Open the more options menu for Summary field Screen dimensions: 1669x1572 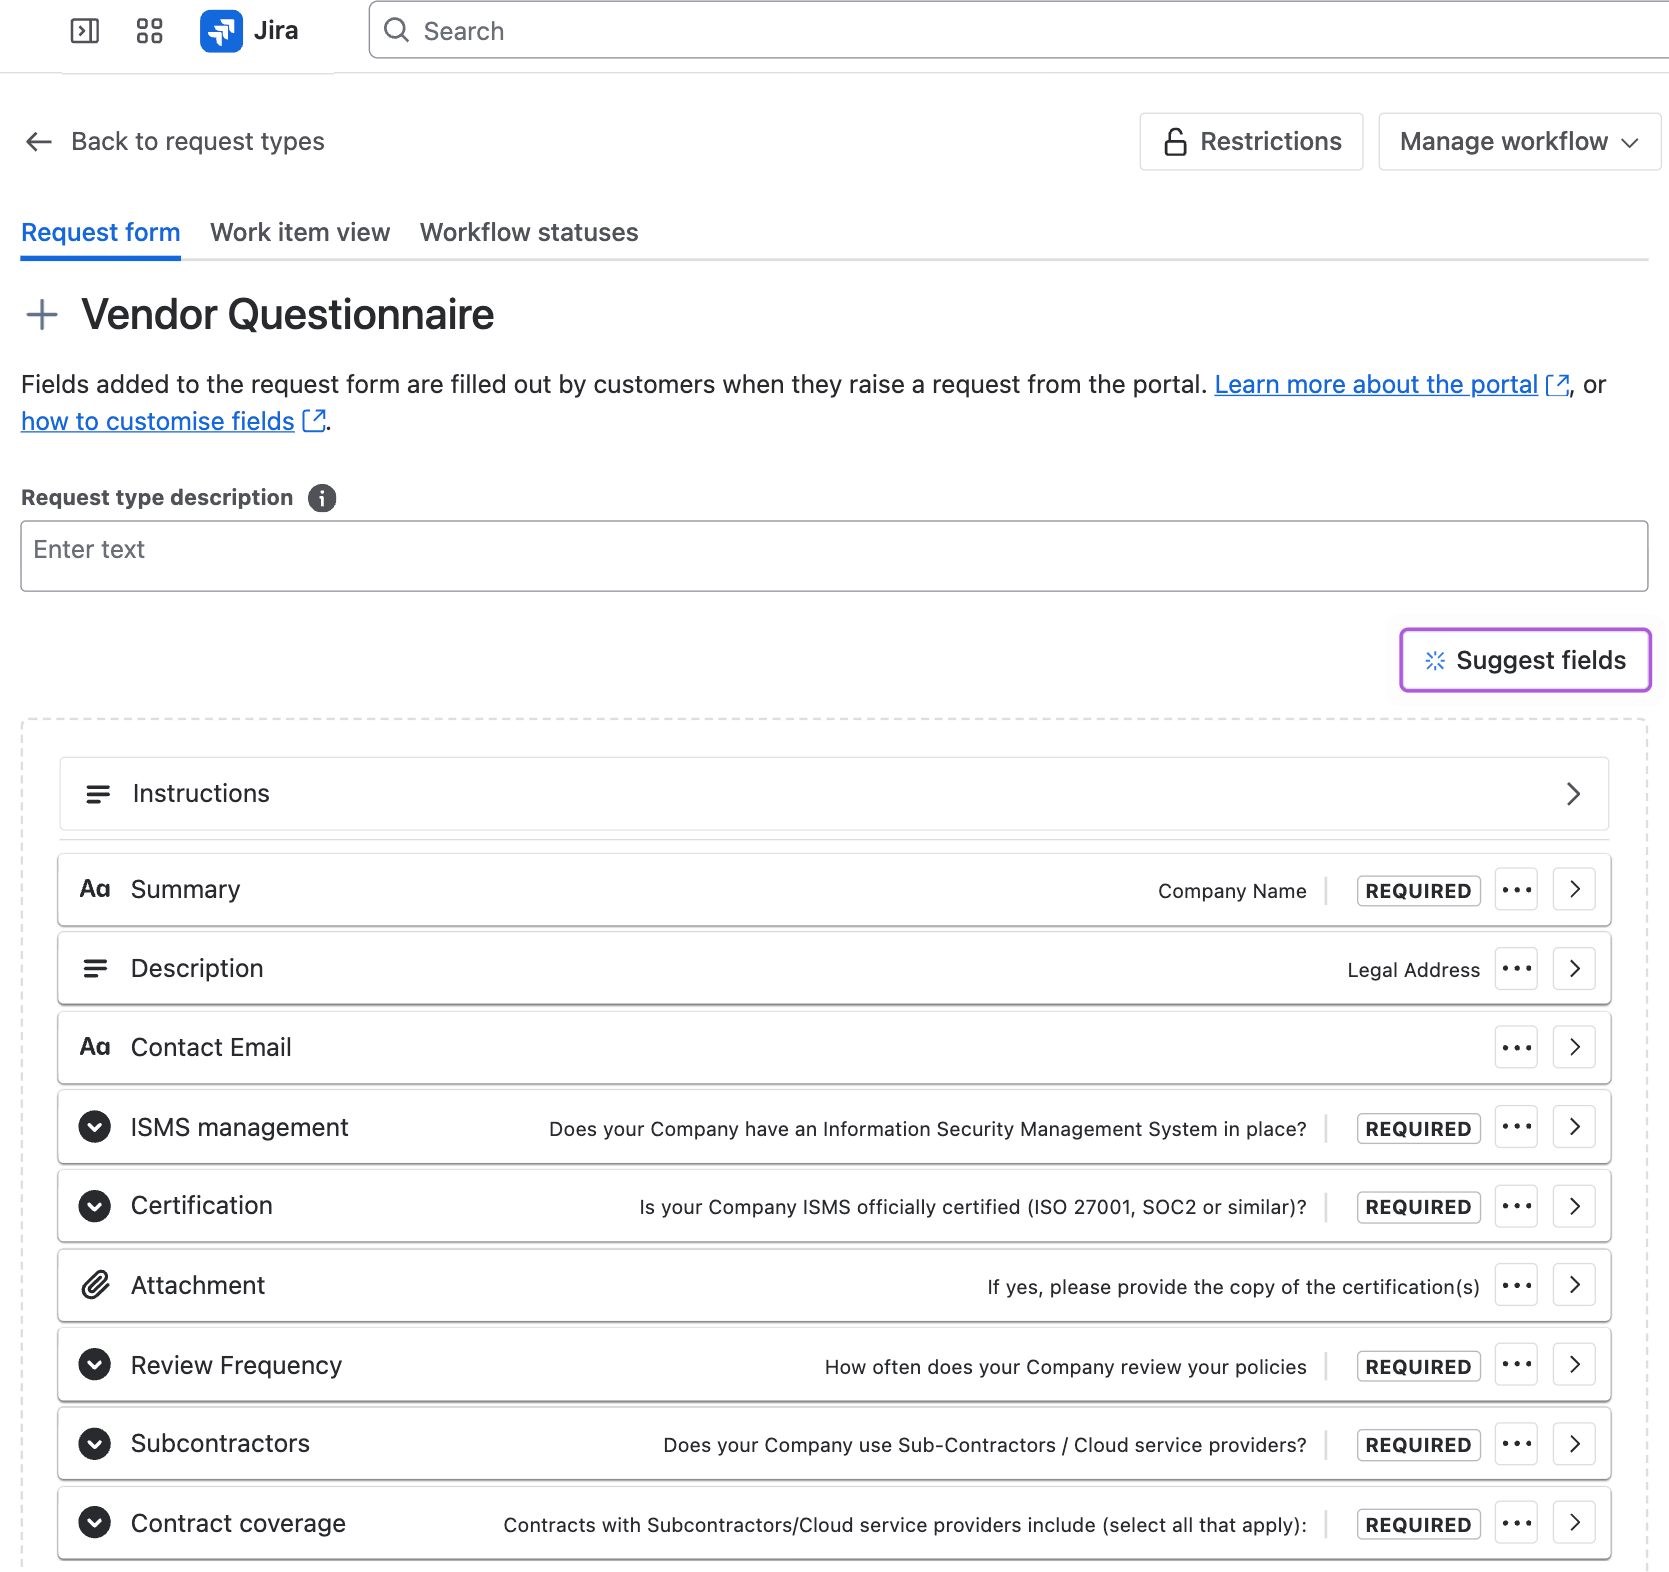[1516, 890]
